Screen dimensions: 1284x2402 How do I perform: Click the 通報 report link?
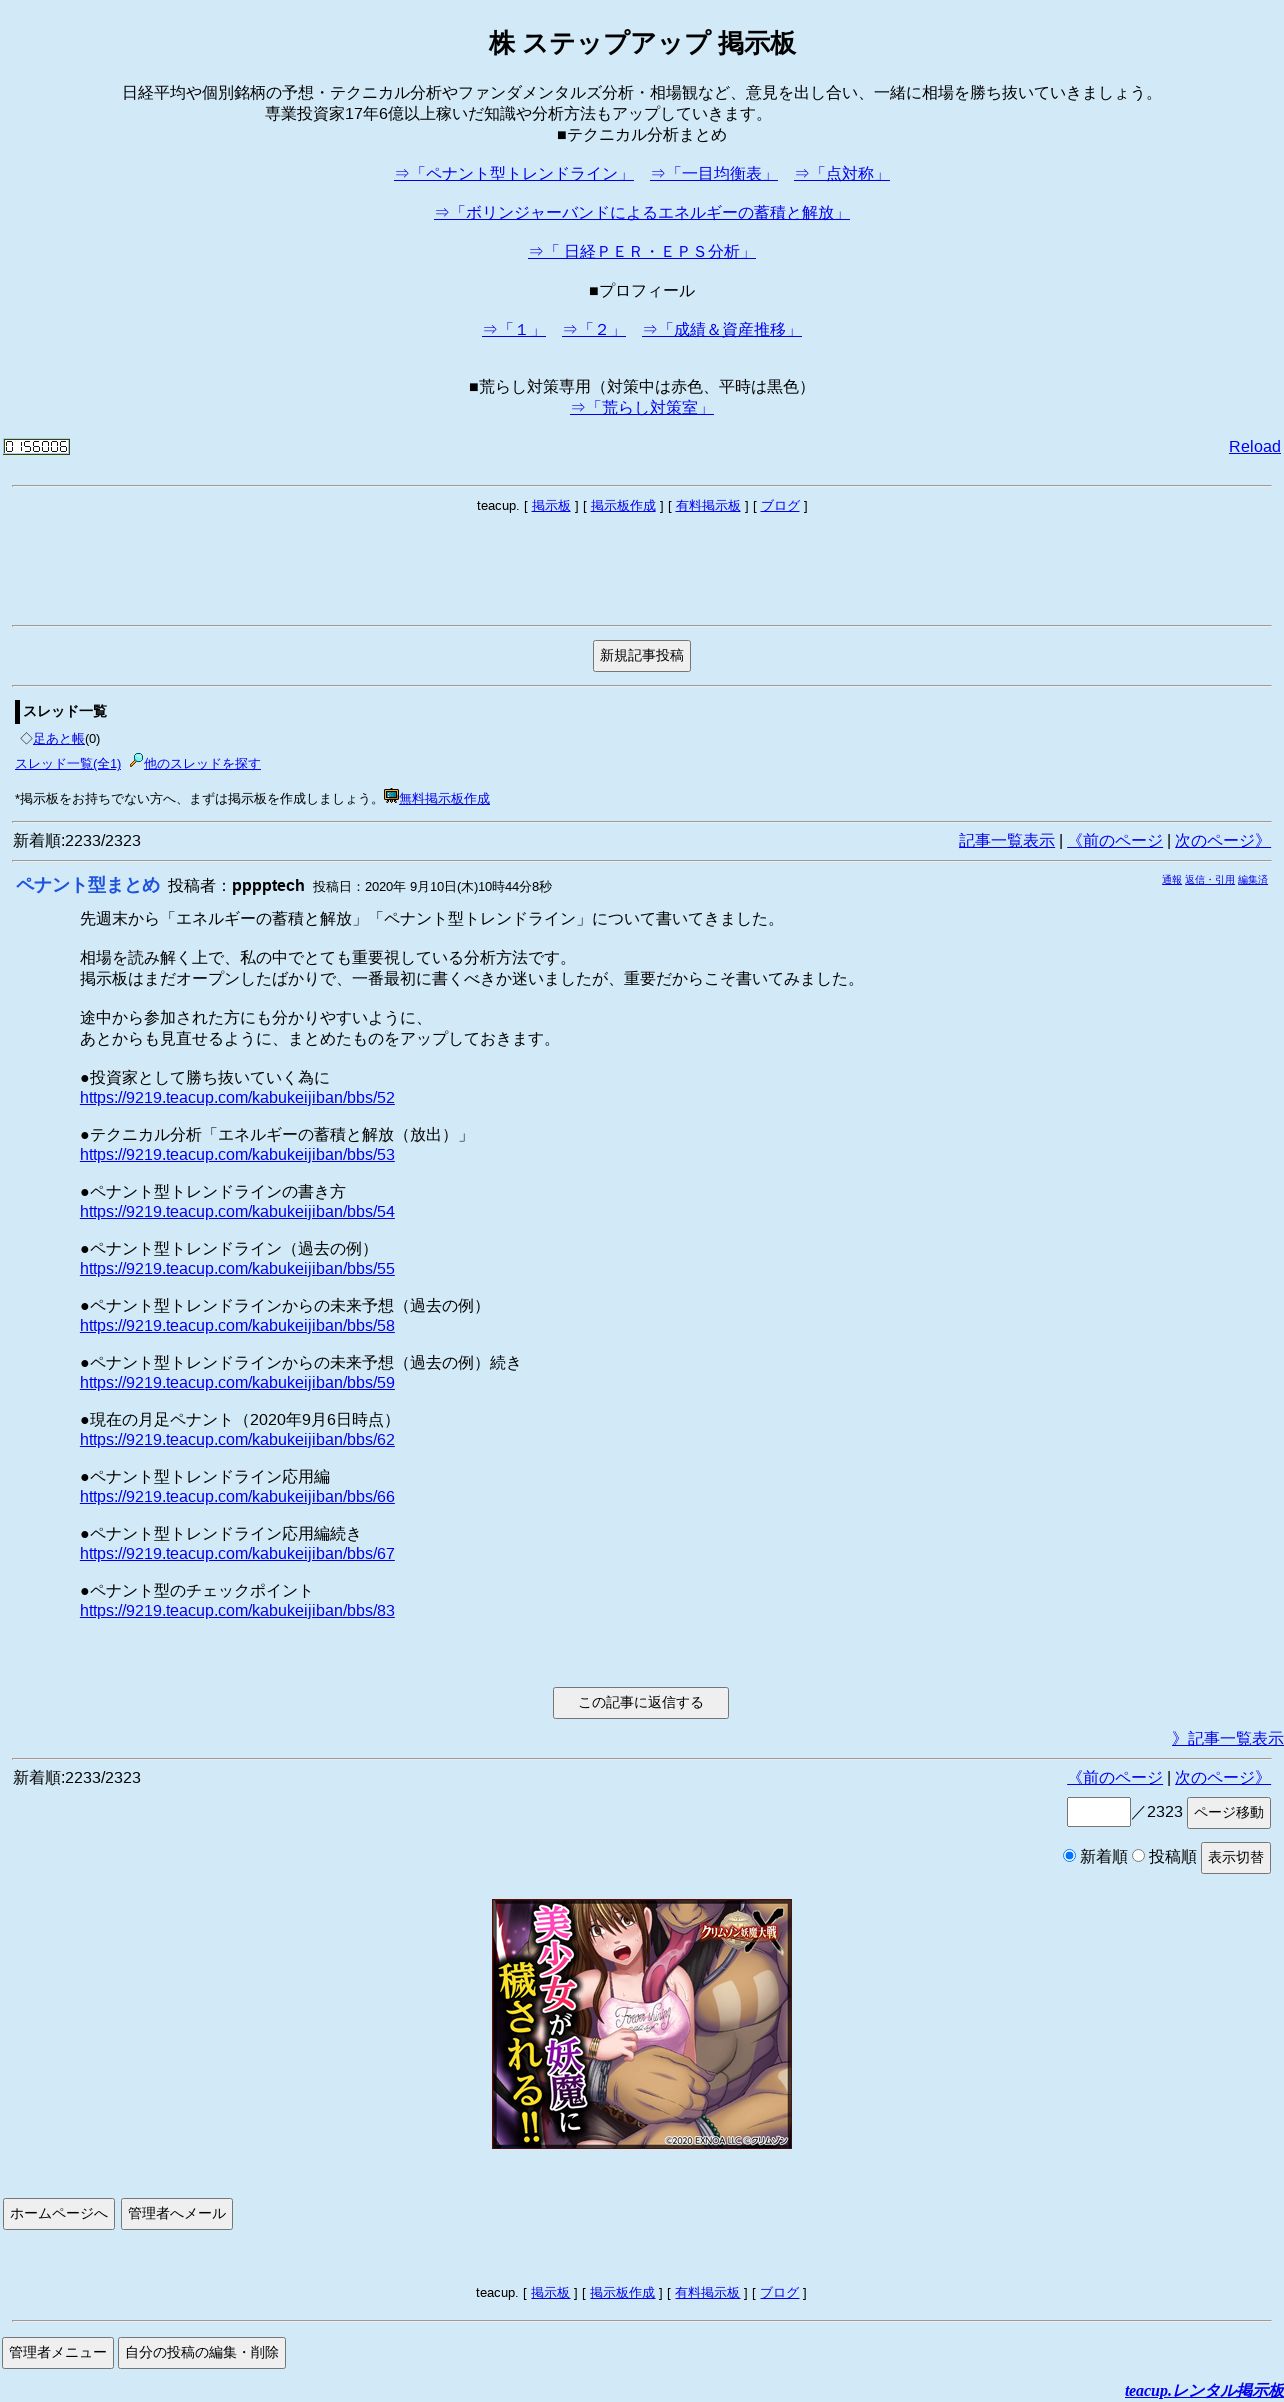(1172, 880)
